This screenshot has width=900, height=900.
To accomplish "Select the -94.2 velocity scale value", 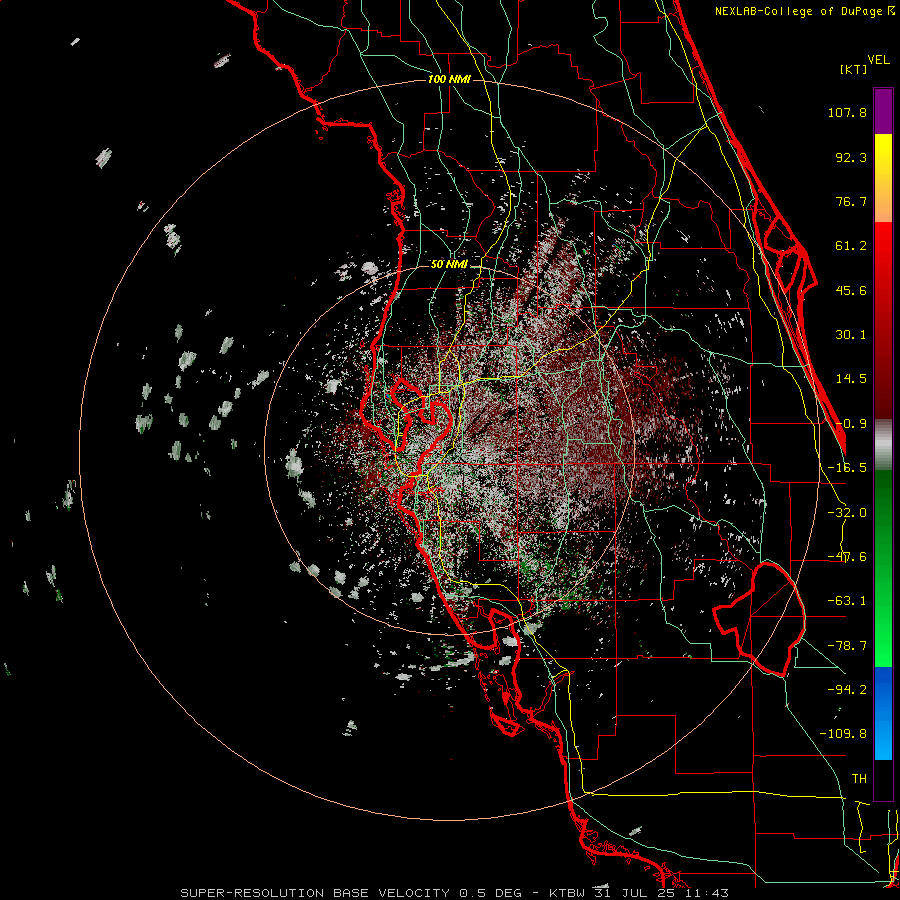I will point(847,689).
